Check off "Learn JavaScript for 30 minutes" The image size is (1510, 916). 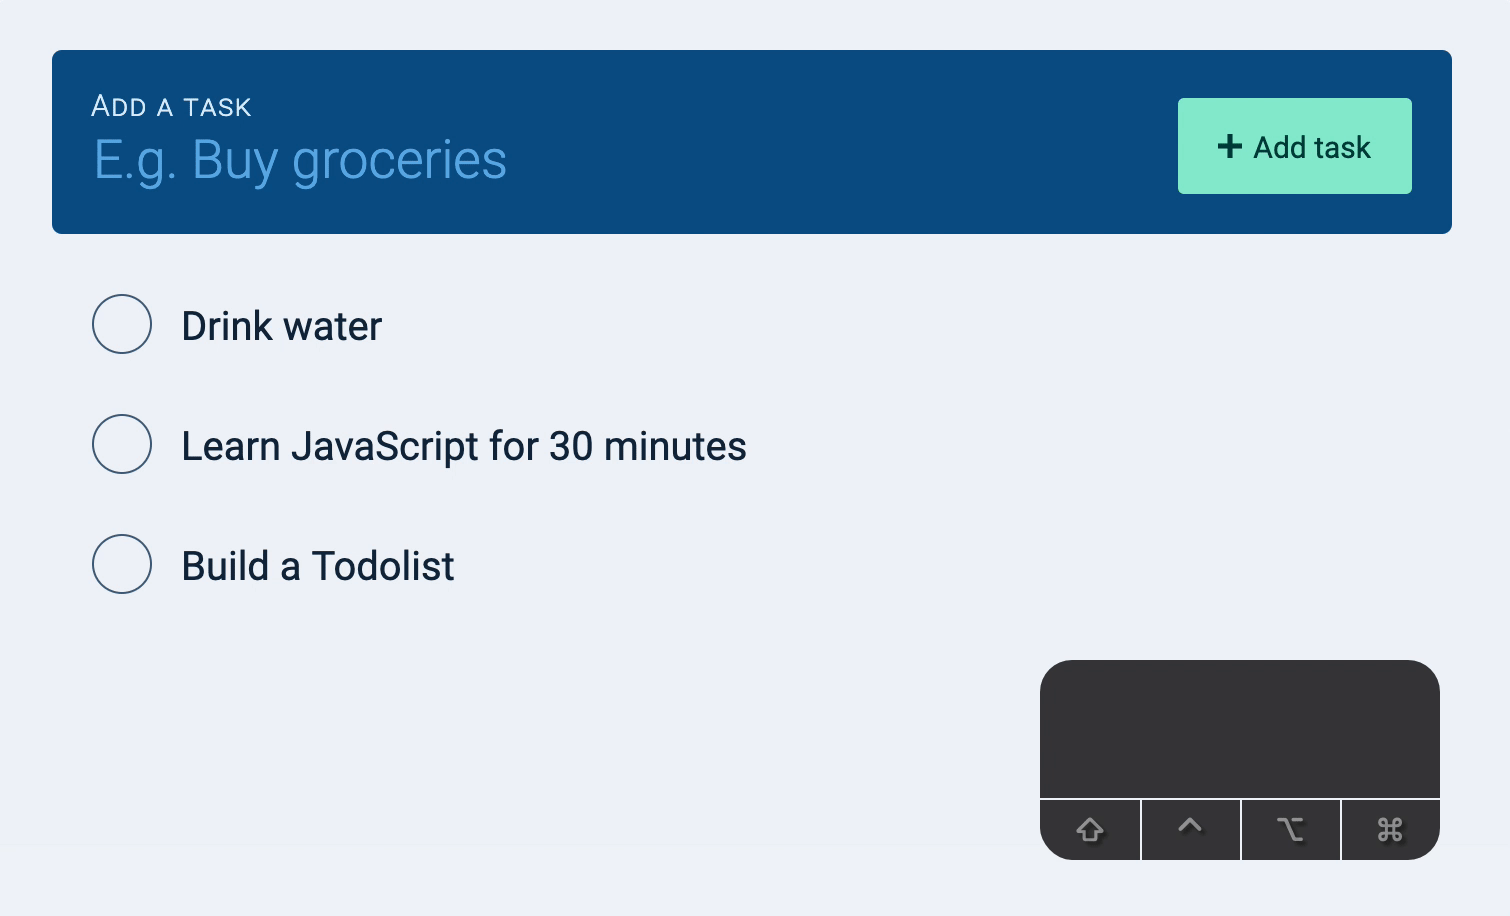[121, 444]
